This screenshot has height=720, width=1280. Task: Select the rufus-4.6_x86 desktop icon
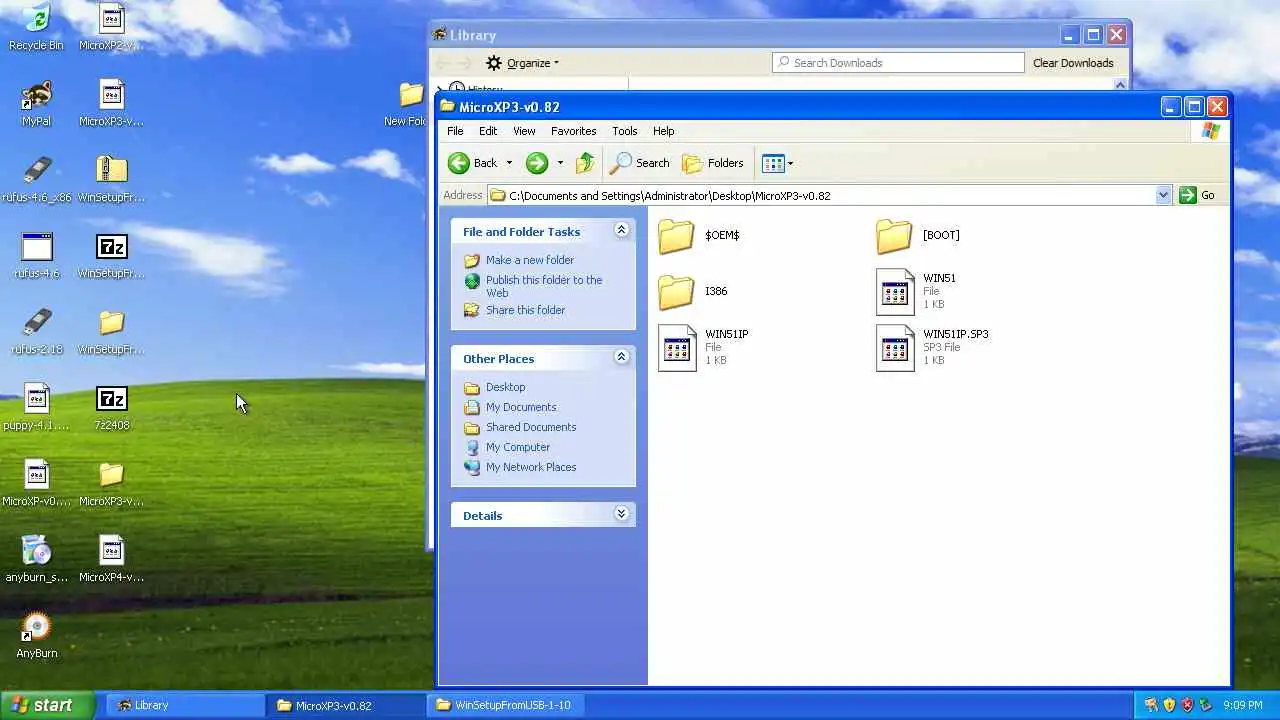point(36,179)
